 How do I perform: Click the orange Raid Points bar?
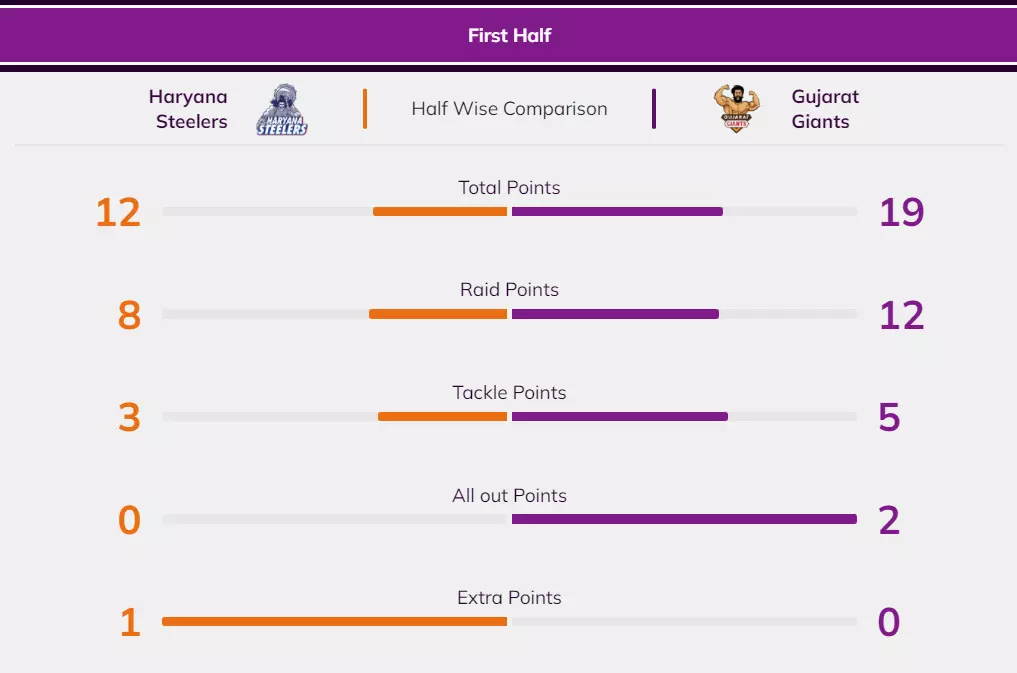[438, 314]
